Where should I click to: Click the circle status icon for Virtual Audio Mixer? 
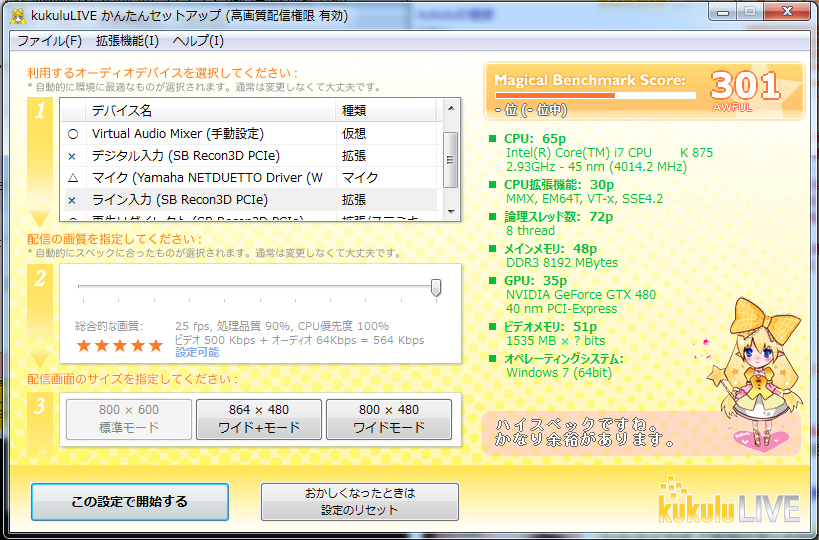(x=72, y=134)
